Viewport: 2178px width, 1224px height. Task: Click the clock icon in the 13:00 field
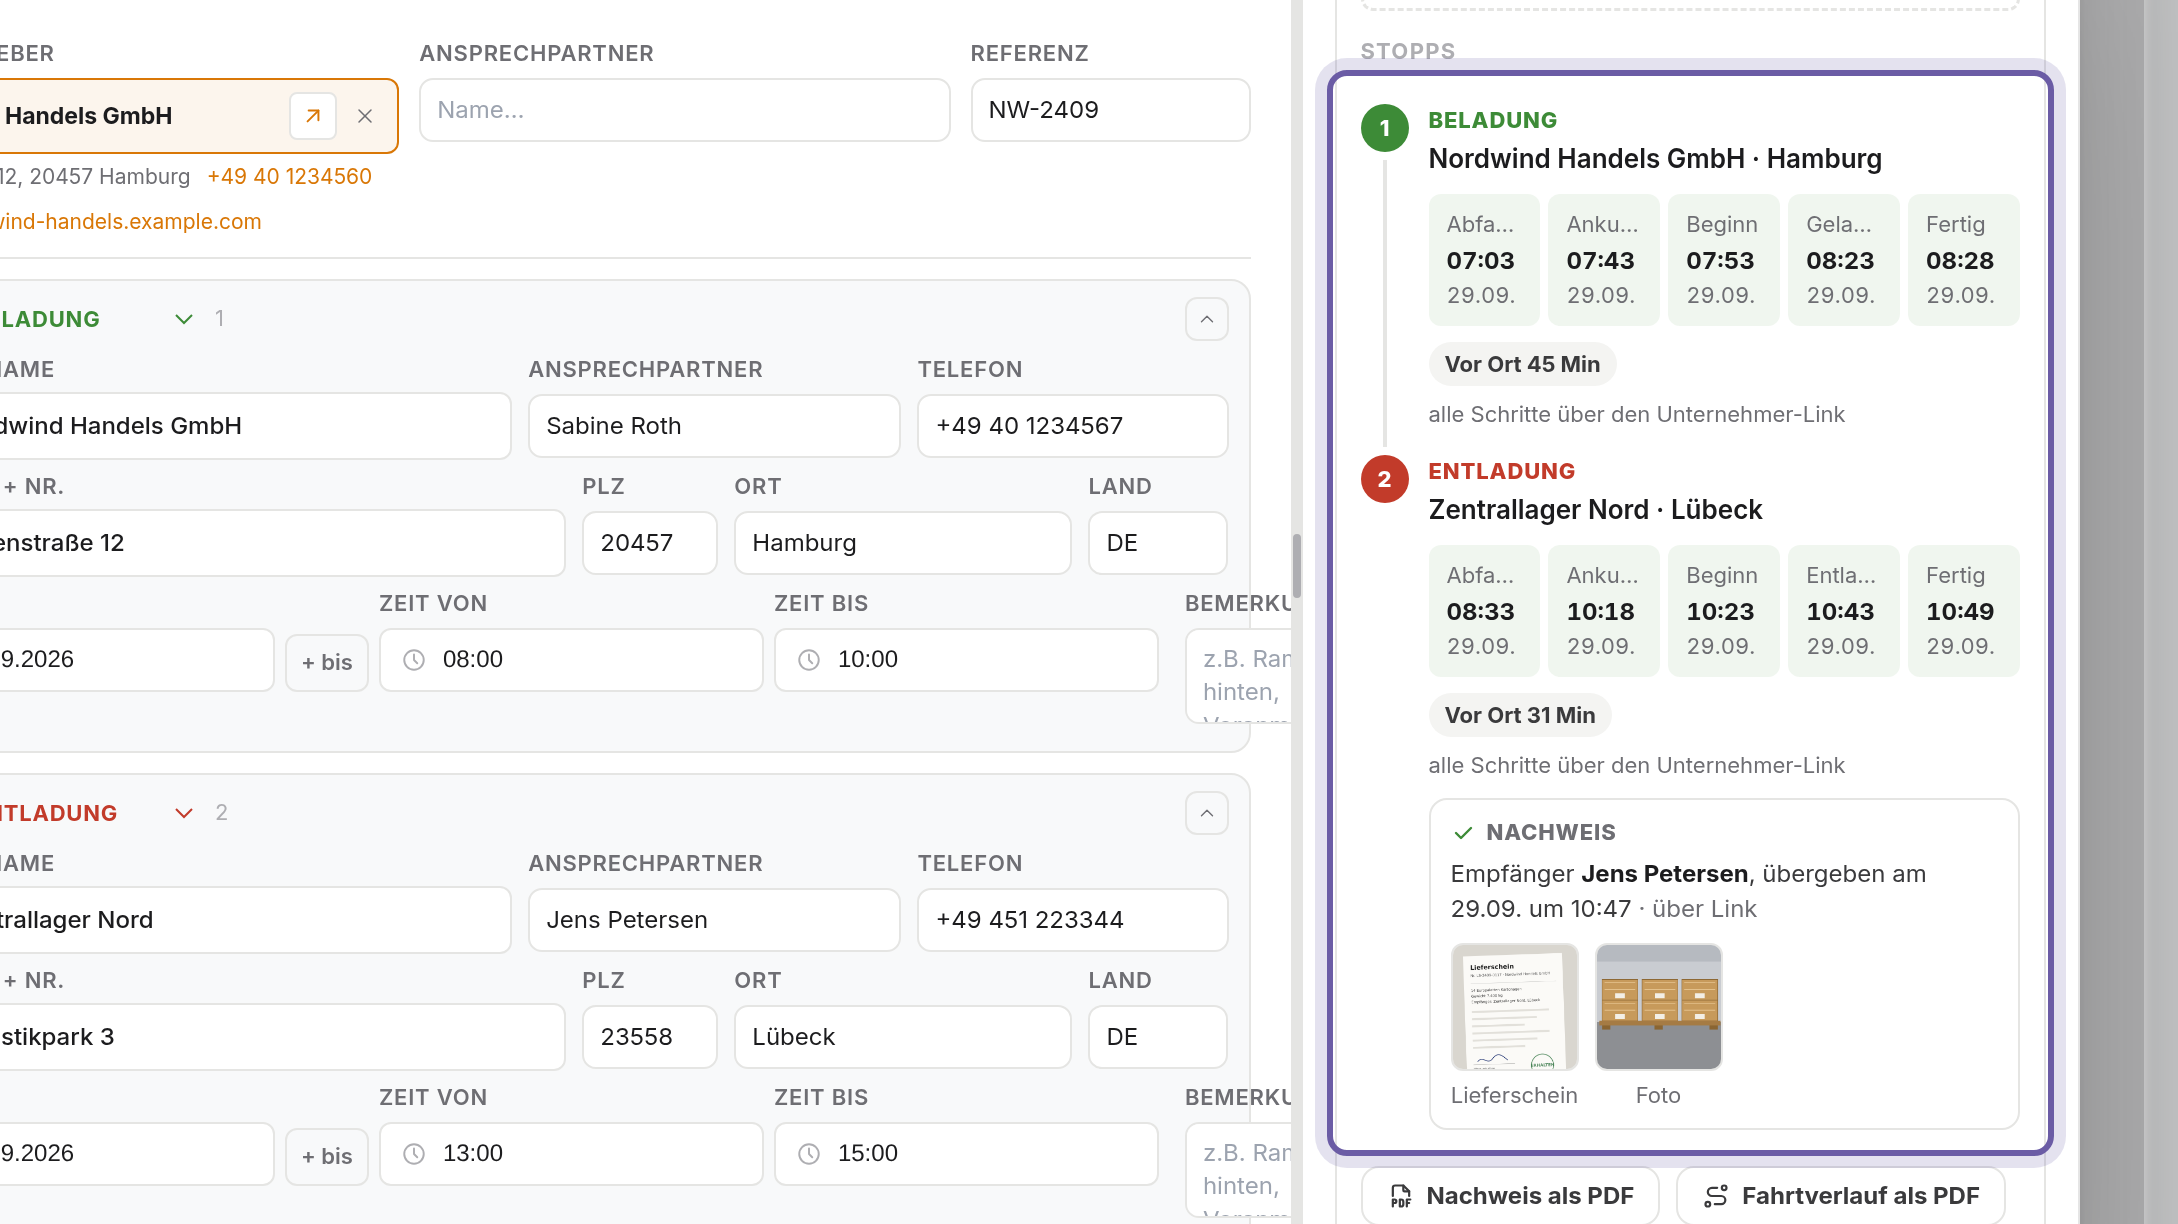click(x=414, y=1154)
